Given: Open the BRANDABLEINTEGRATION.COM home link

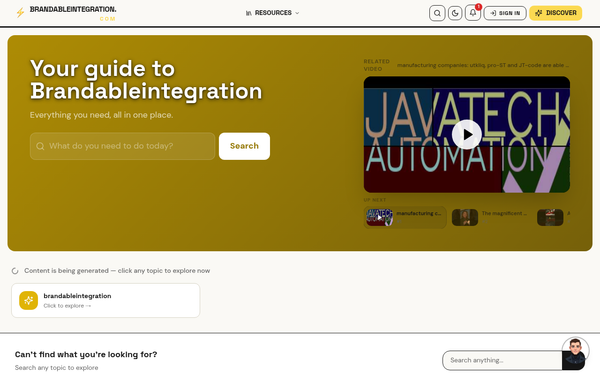Looking at the screenshot, I should 73,13.
